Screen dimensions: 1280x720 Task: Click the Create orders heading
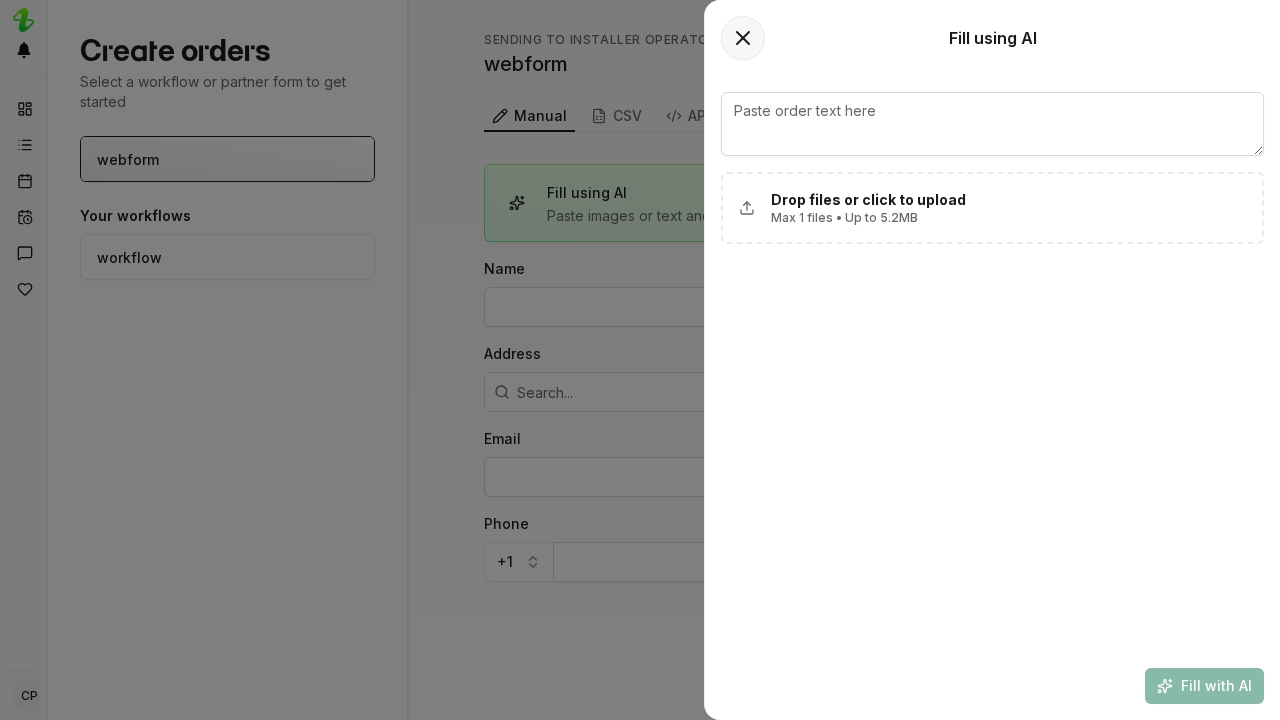point(175,51)
